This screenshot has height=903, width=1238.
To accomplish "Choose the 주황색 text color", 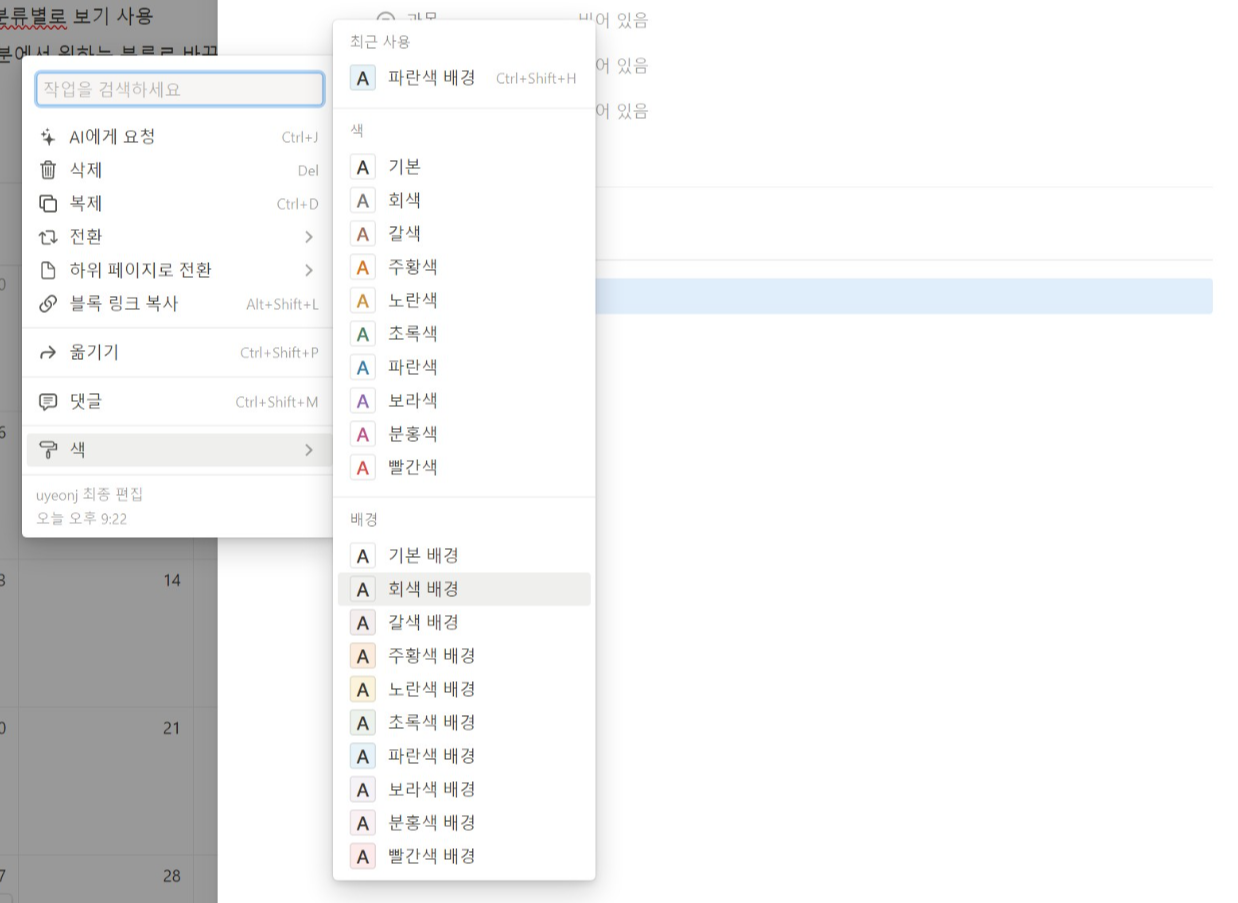I will click(x=464, y=267).
